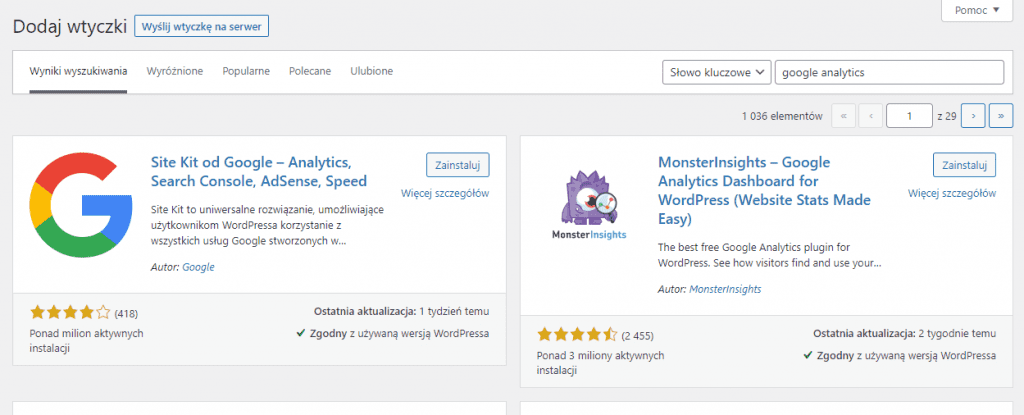Open the Popularne tab
The height and width of the screenshot is (415, 1024).
[246, 71]
